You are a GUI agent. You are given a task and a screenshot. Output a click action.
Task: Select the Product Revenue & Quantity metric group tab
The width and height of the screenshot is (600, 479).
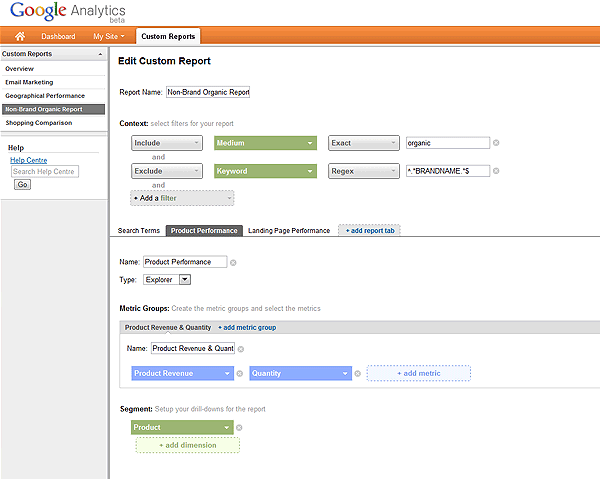[x=168, y=327]
